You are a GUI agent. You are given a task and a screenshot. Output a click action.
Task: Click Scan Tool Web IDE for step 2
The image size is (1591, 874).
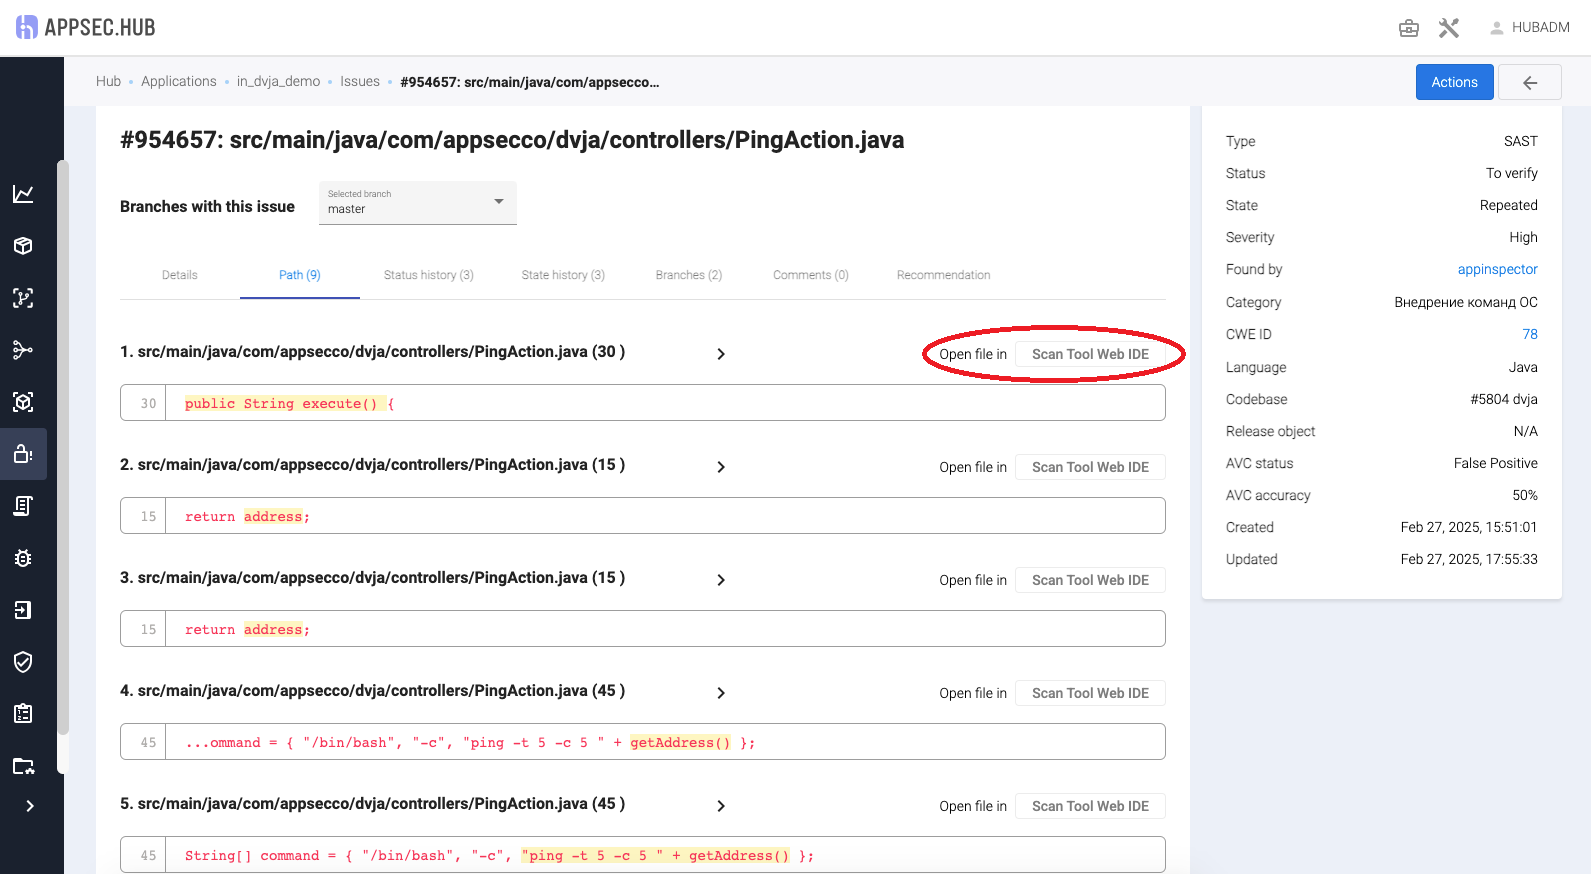[x=1090, y=467]
